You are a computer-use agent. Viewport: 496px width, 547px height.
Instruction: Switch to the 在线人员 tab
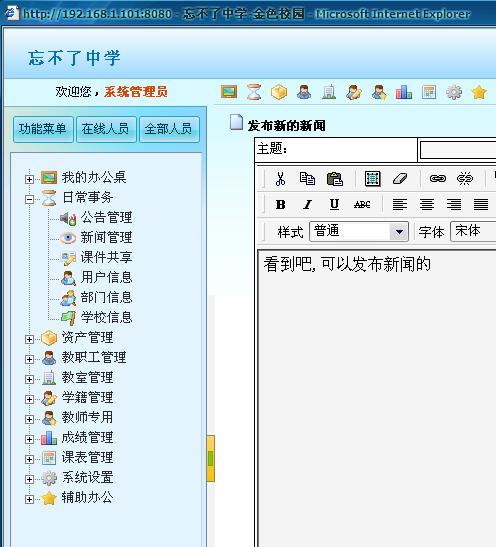tap(106, 129)
